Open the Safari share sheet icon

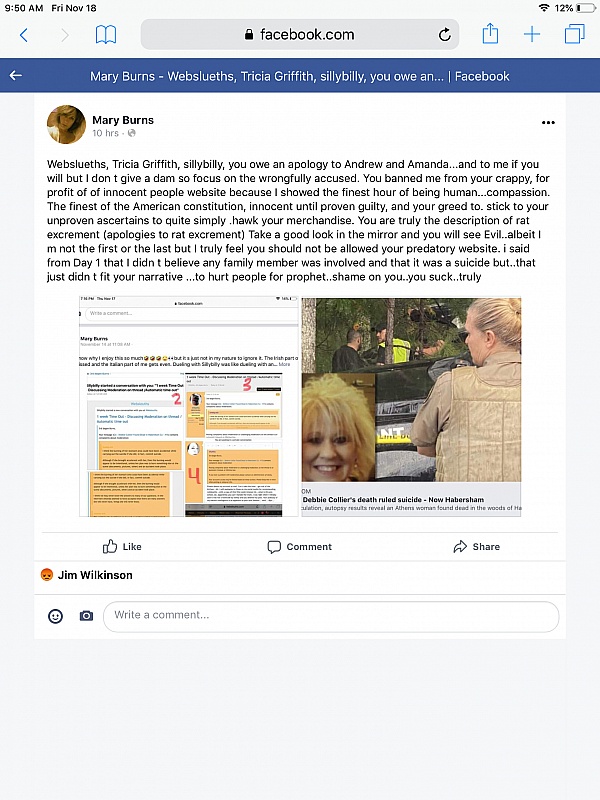coord(490,34)
